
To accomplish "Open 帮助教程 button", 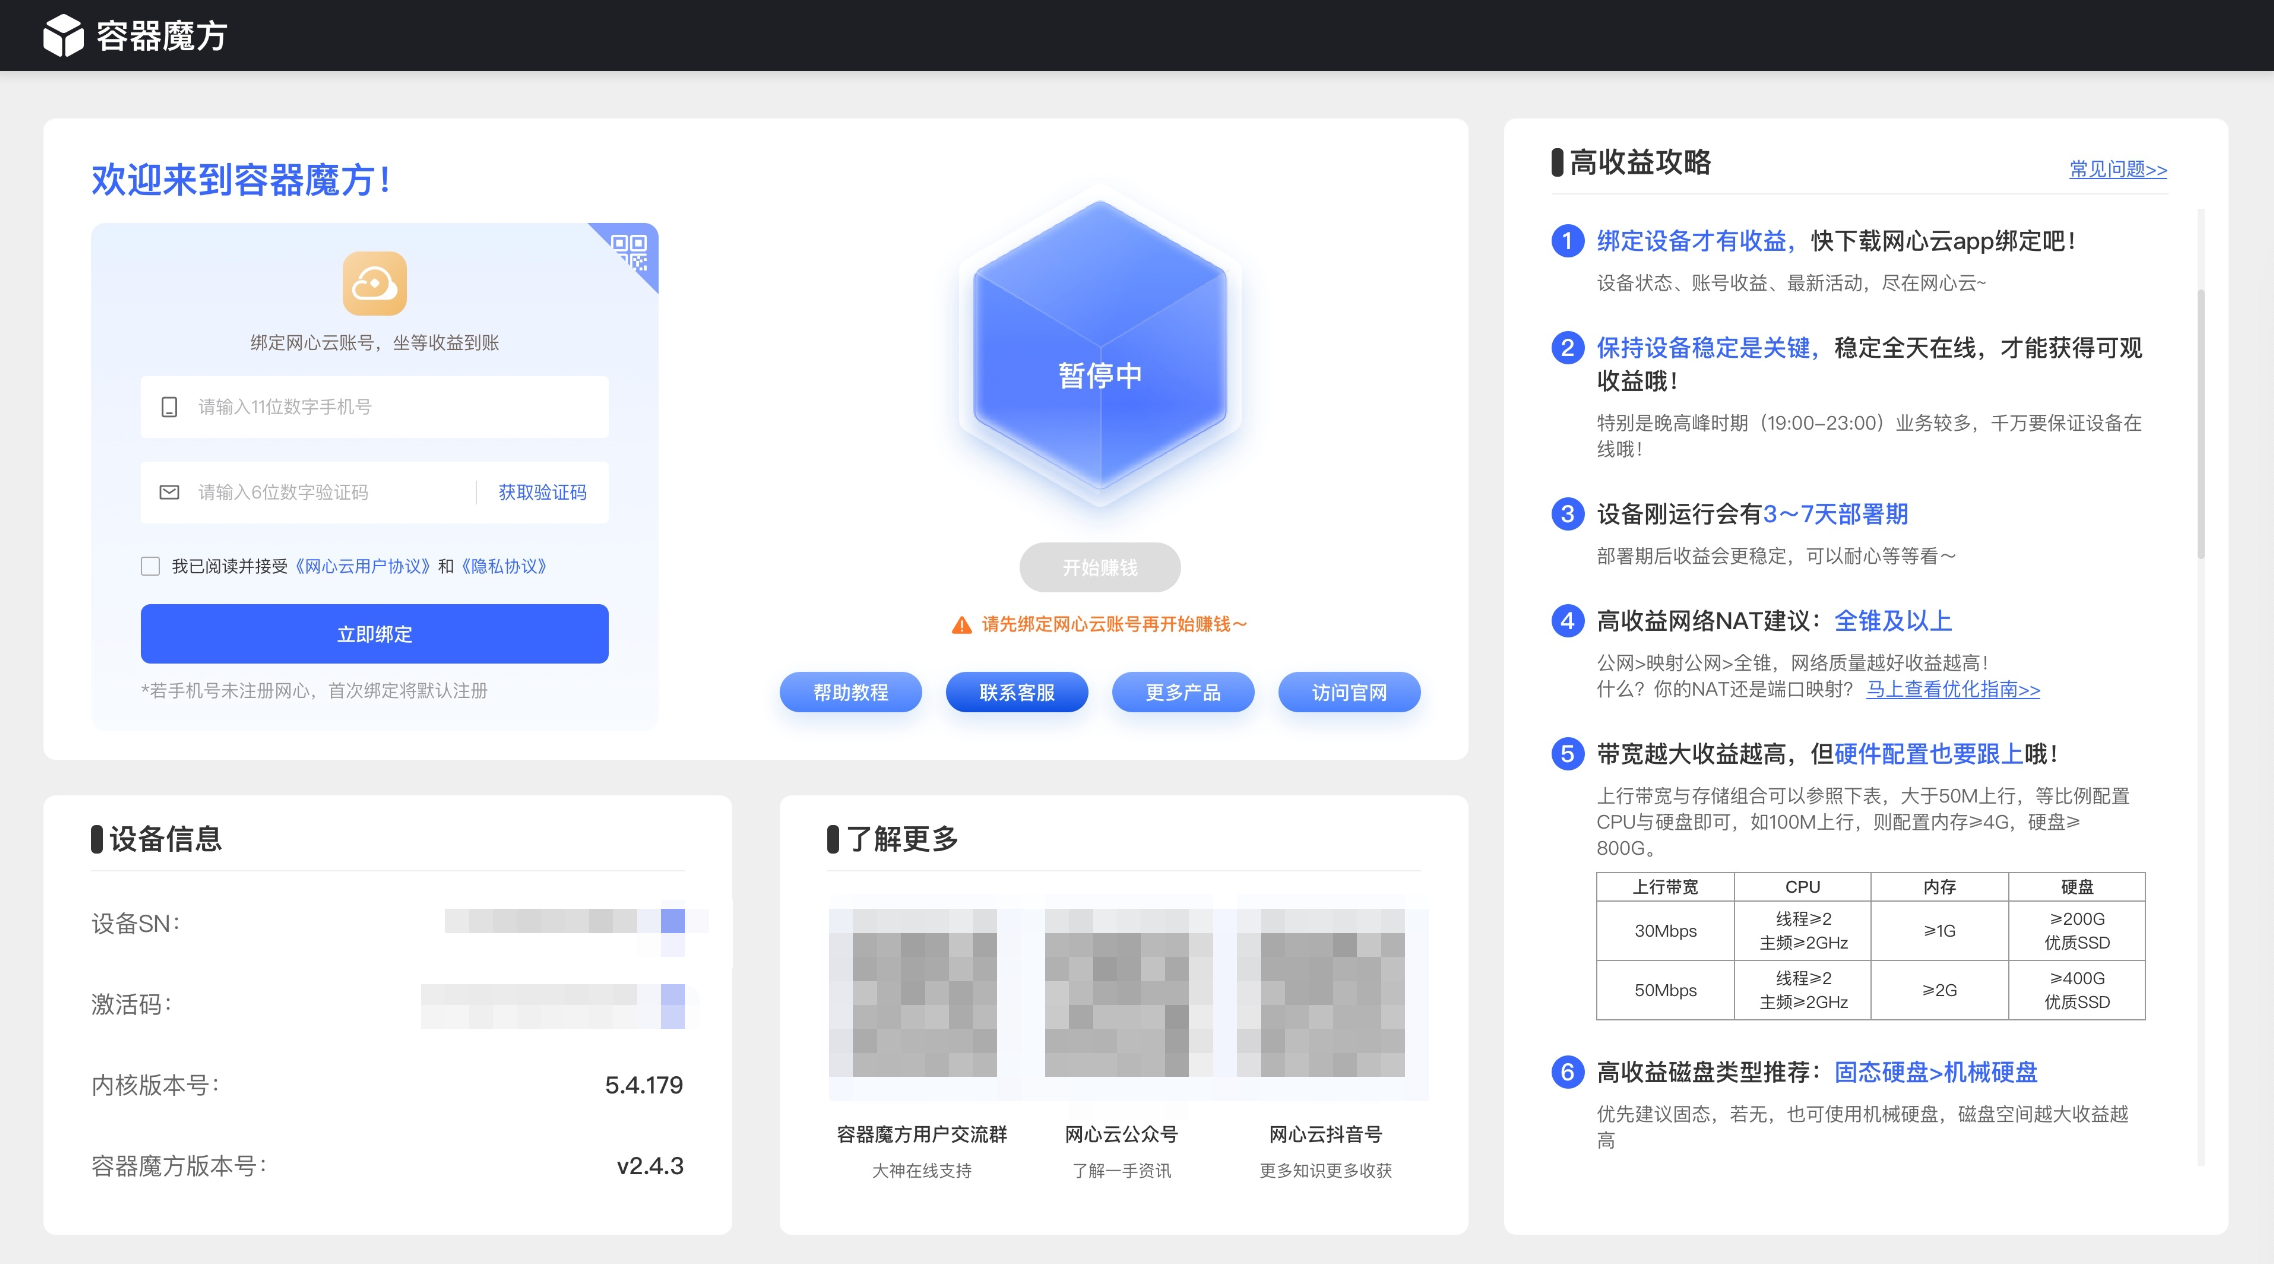I will click(x=851, y=692).
